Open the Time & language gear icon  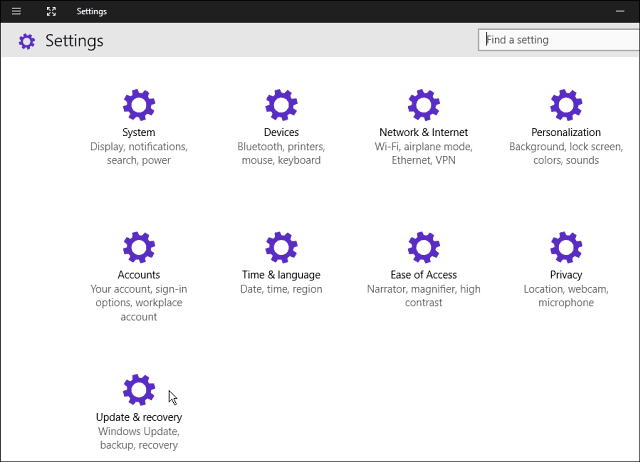(281, 247)
